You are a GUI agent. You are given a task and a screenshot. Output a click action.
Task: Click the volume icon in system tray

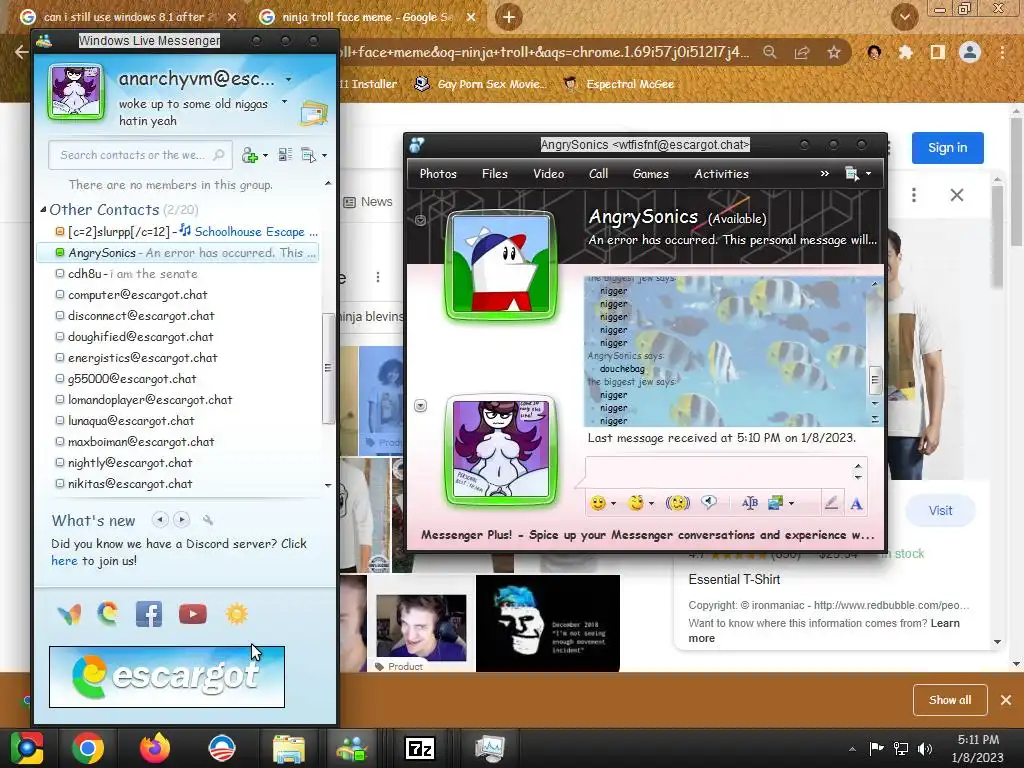pyautogui.click(x=925, y=749)
